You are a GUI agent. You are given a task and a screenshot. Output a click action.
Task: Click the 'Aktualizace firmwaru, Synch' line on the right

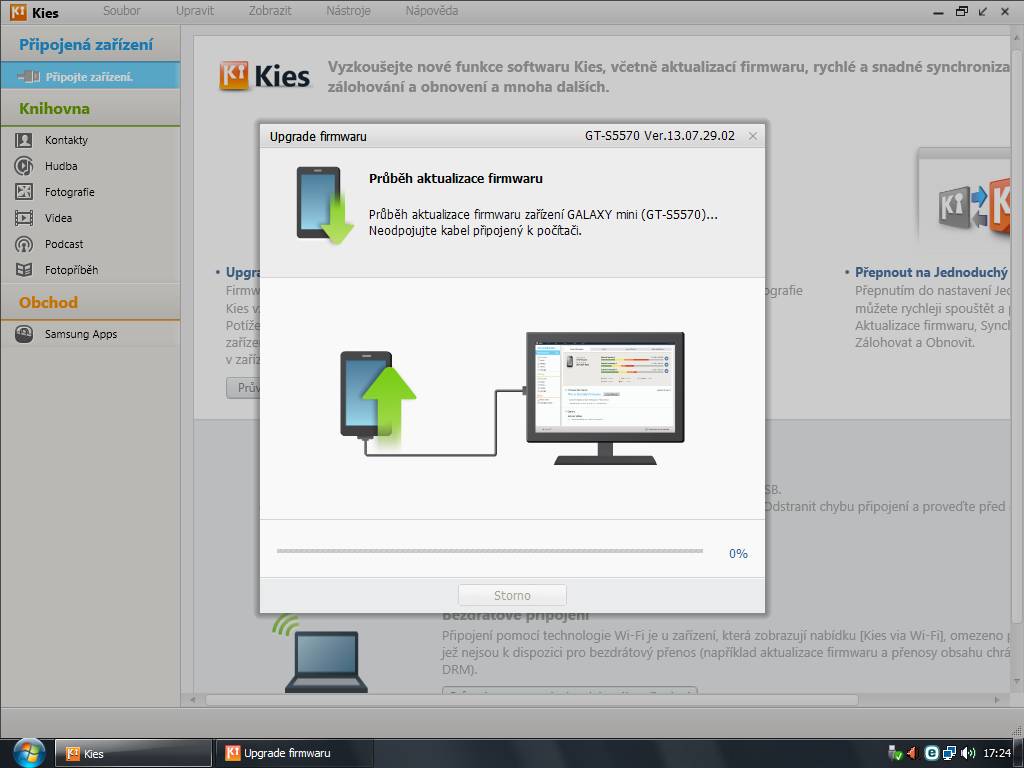coord(933,325)
